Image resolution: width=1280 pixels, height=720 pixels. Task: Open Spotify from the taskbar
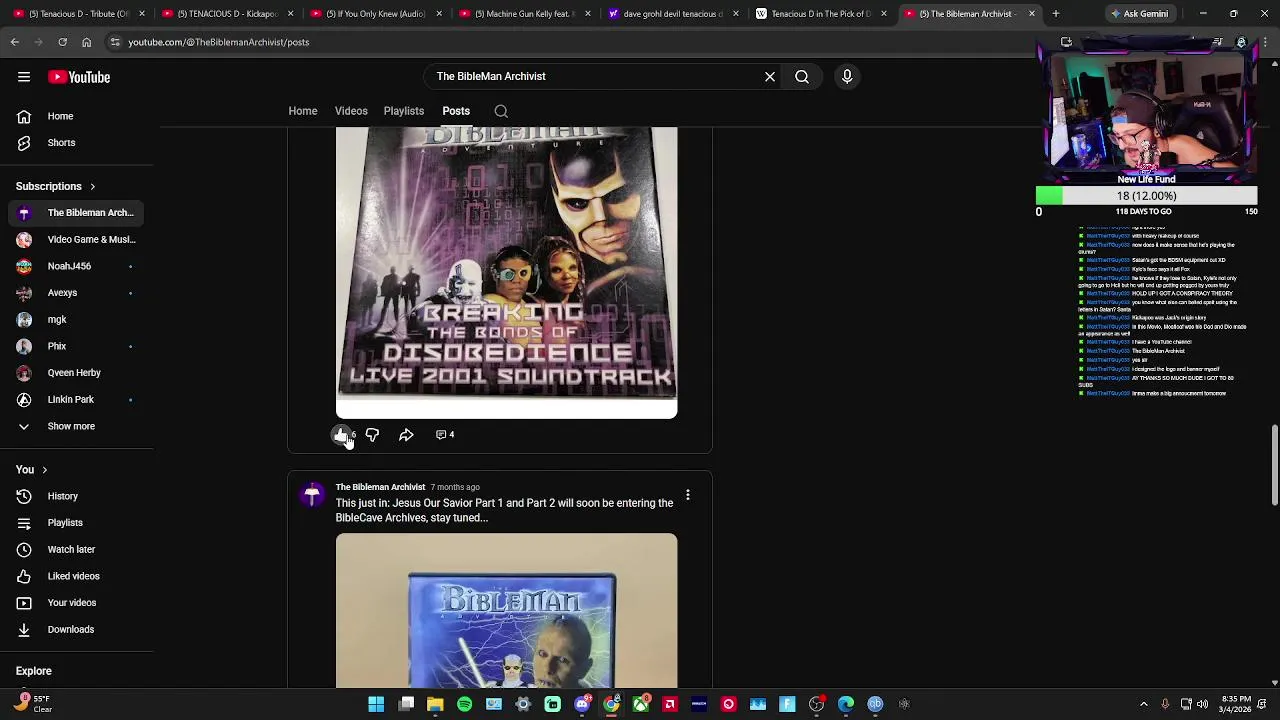click(464, 704)
